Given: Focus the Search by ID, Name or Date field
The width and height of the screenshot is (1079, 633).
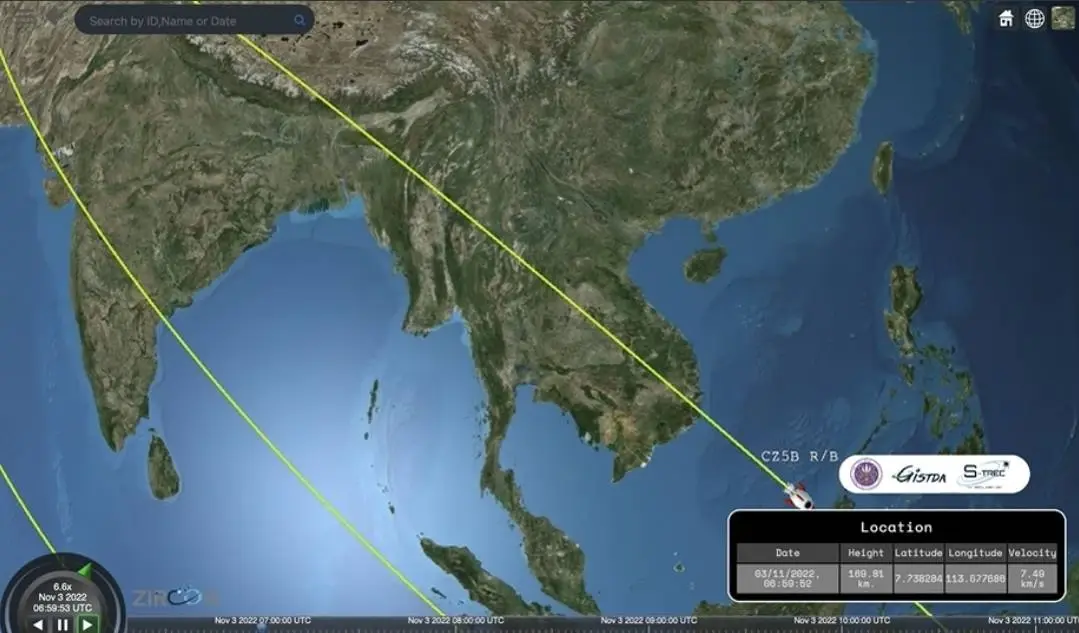Looking at the screenshot, I should point(195,21).
